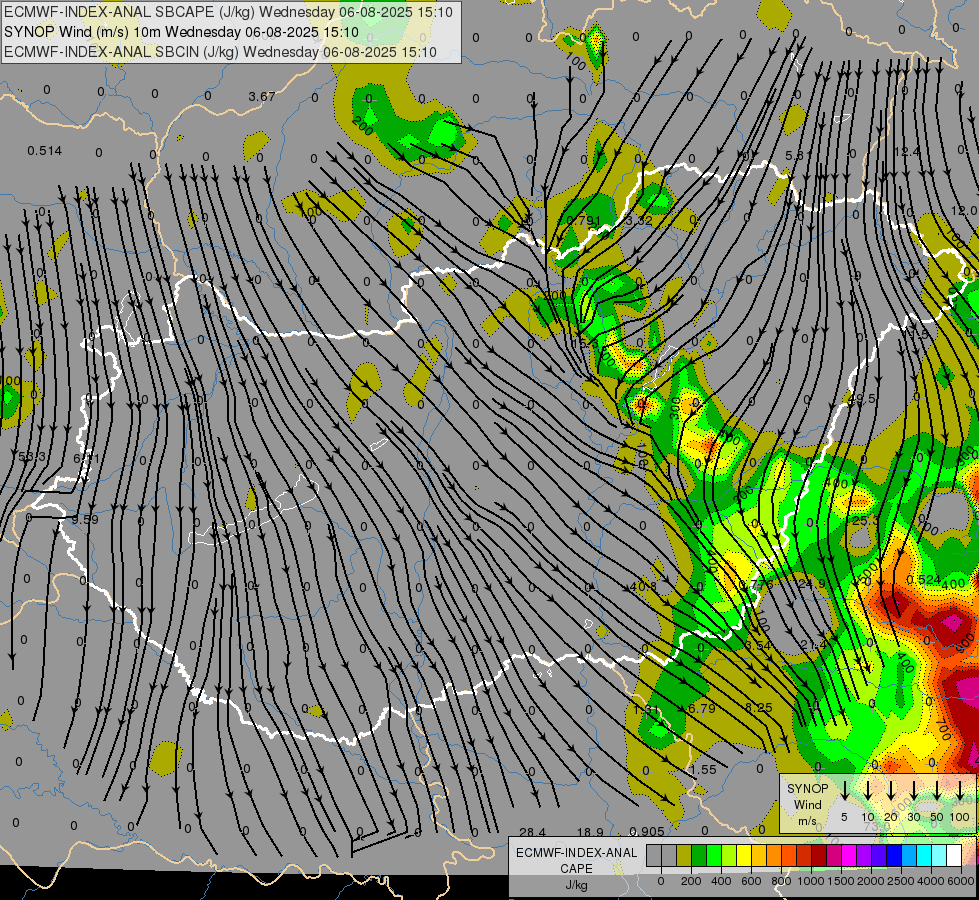Click the 1500 tick label on CAPE scale

[x=841, y=881]
